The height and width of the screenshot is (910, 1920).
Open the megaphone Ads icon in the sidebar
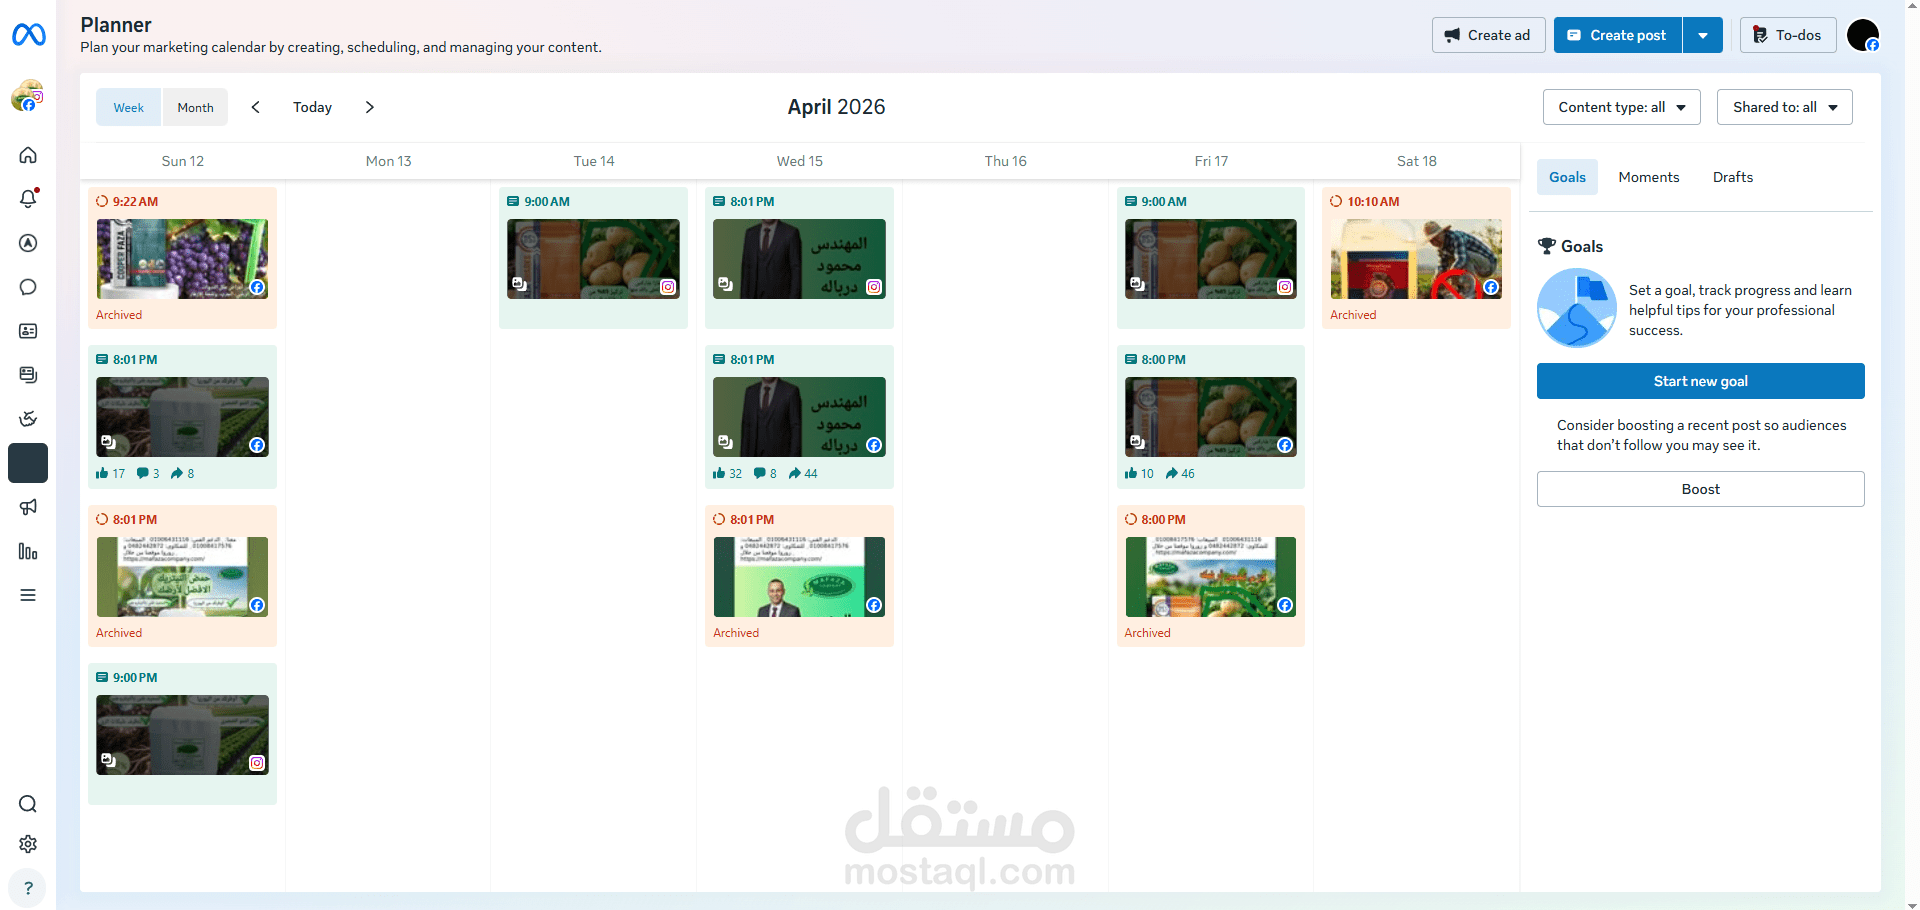tap(28, 507)
